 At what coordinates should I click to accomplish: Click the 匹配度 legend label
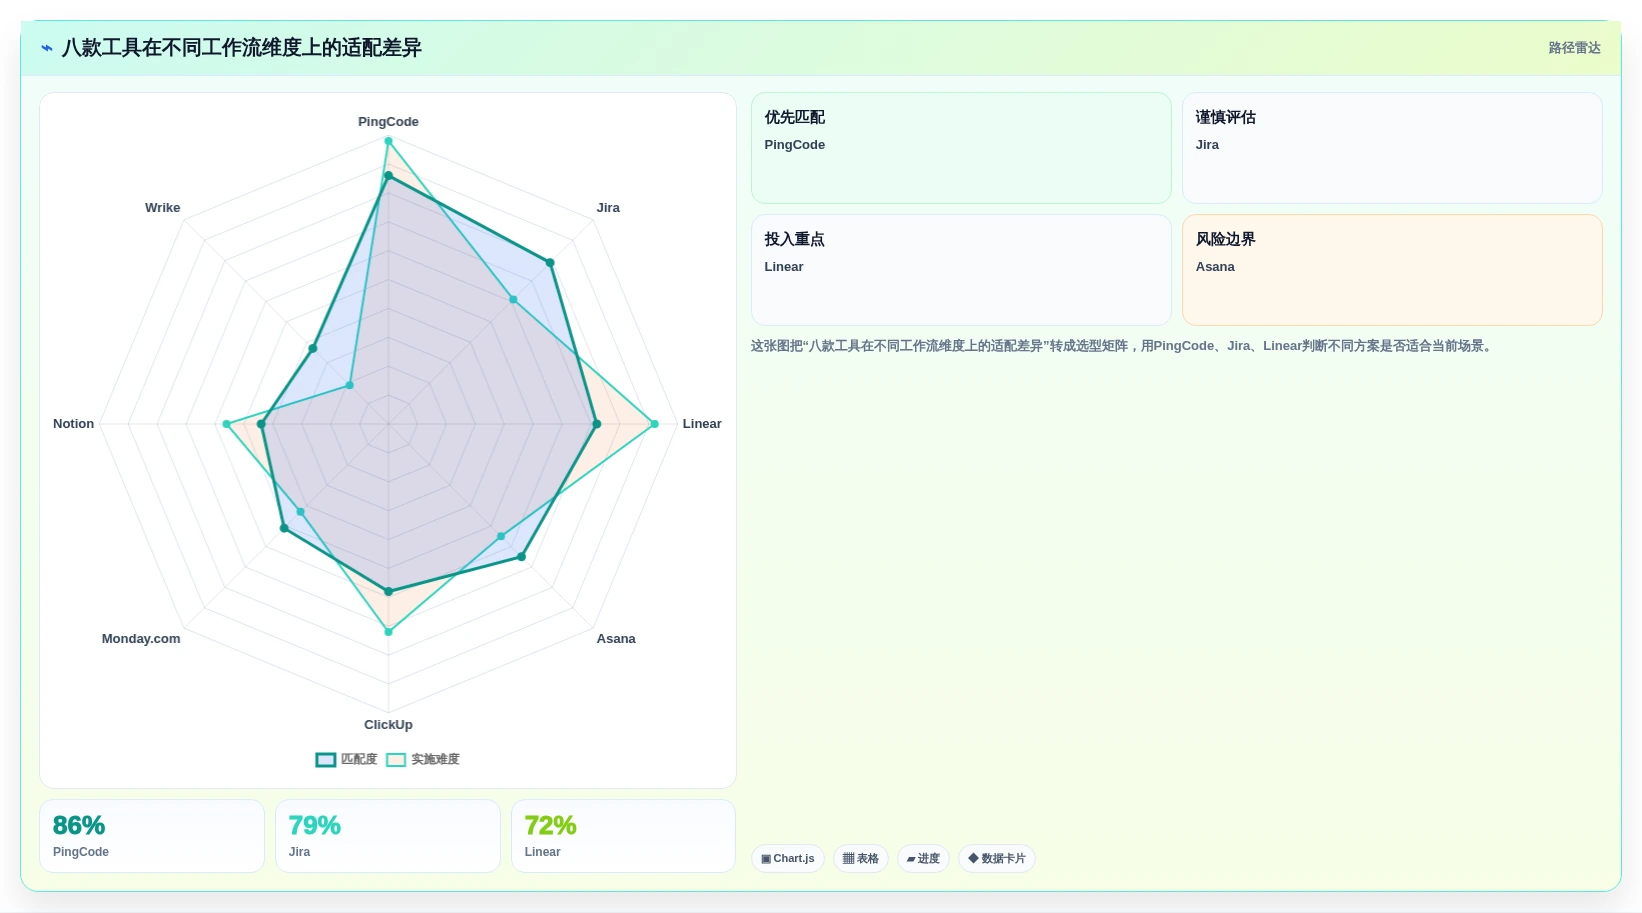coord(359,760)
